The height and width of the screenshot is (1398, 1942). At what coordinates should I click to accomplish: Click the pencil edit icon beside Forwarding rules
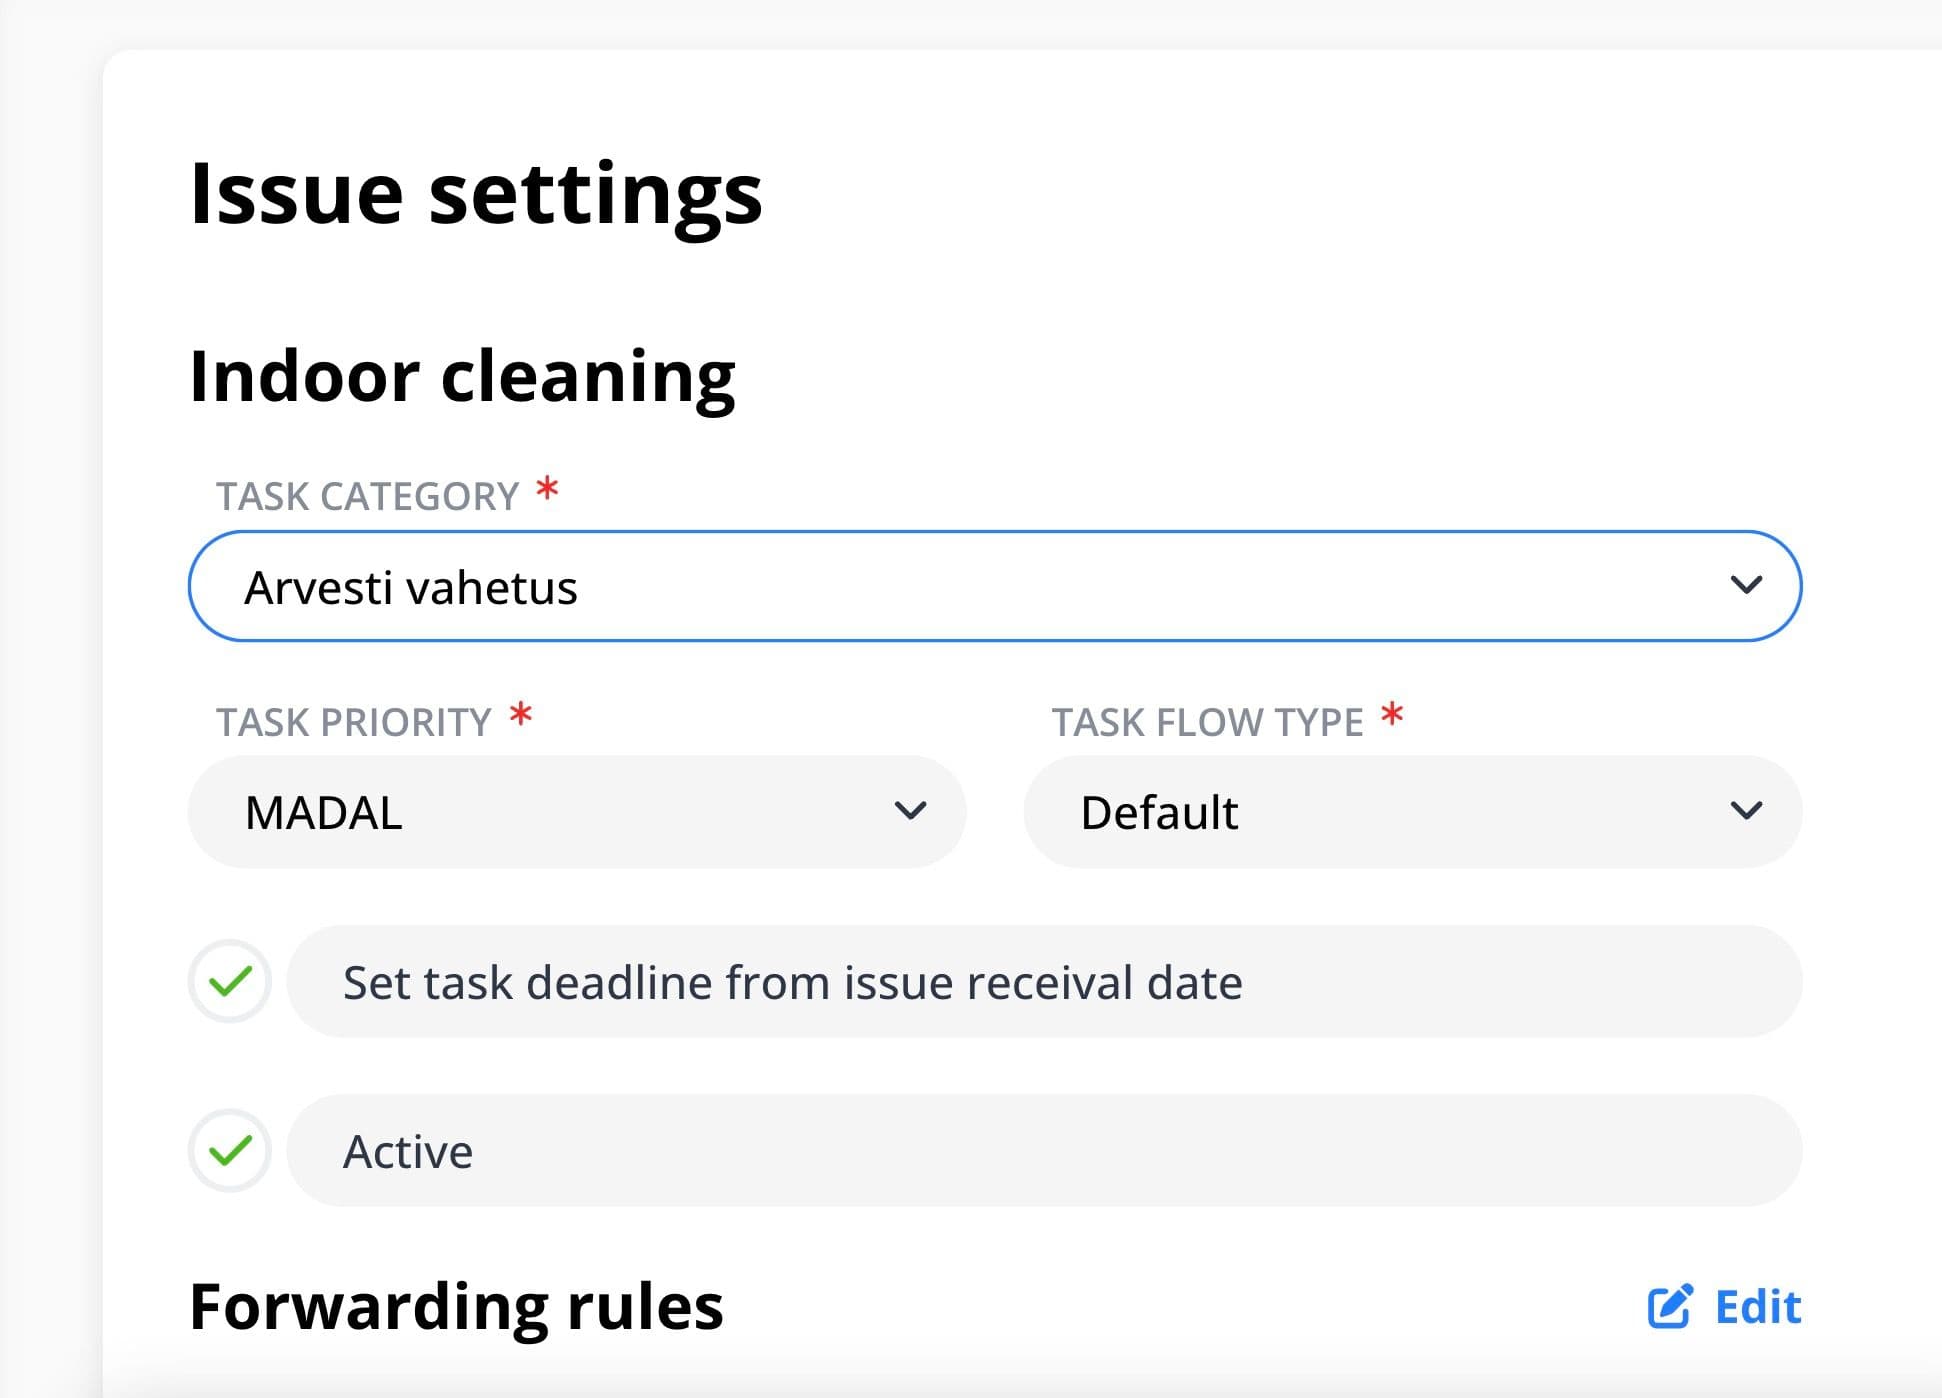tap(1669, 1306)
